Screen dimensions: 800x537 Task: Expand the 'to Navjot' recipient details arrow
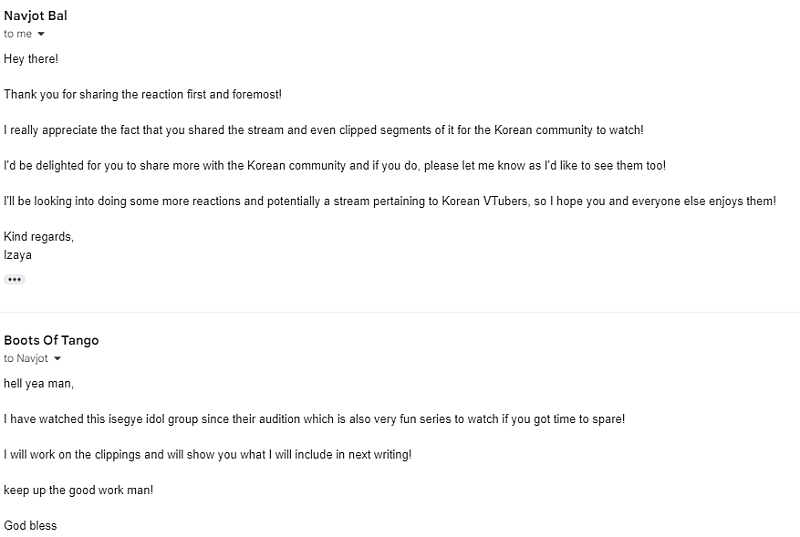pyautogui.click(x=57, y=359)
